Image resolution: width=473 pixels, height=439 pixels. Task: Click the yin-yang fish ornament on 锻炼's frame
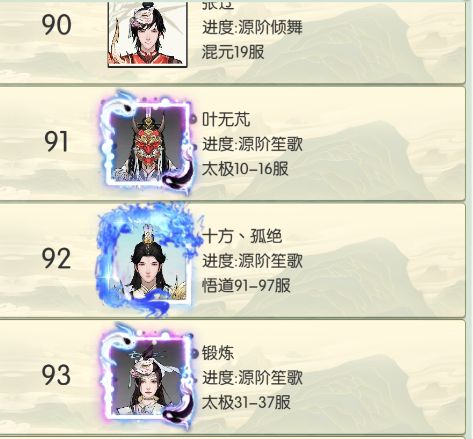179,409
